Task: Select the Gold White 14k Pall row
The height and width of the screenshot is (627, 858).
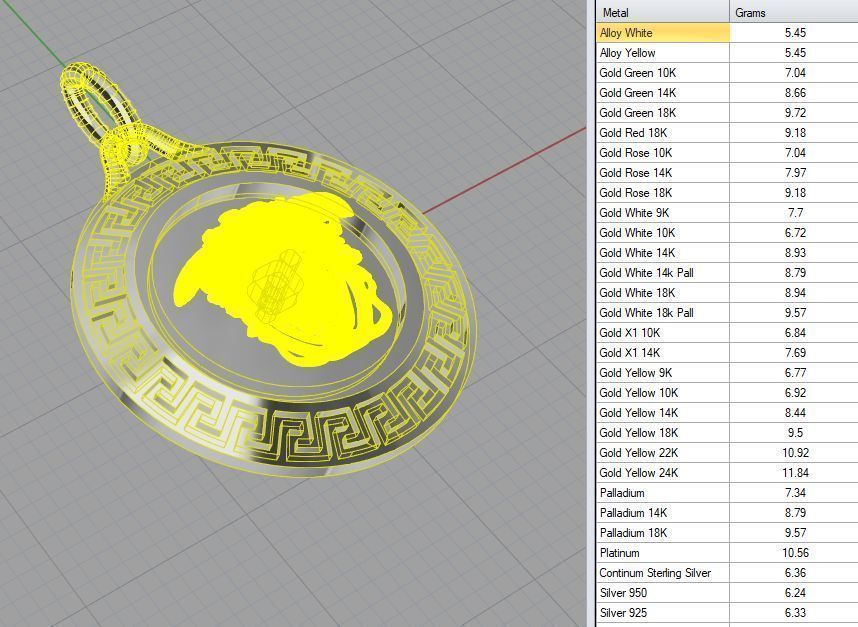Action: point(727,272)
